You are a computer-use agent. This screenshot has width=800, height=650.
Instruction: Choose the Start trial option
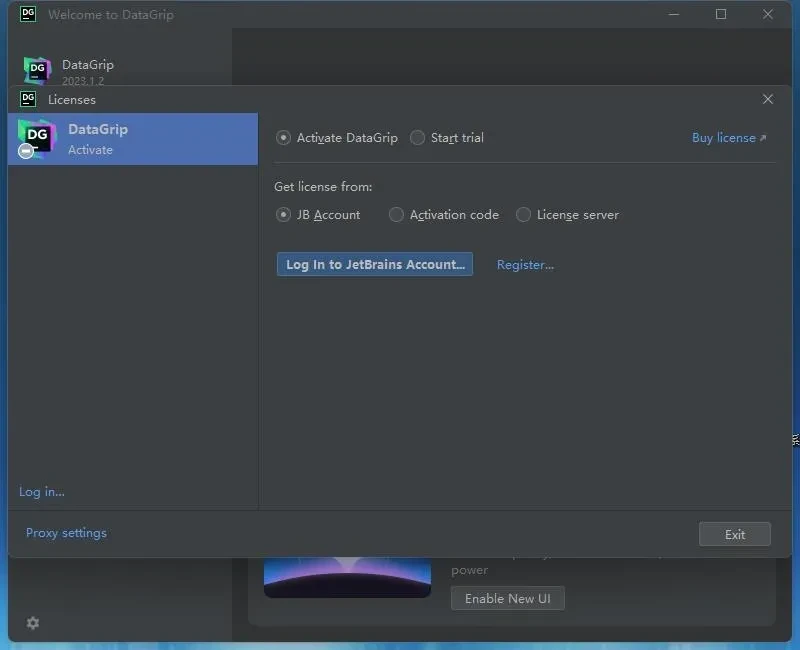418,138
